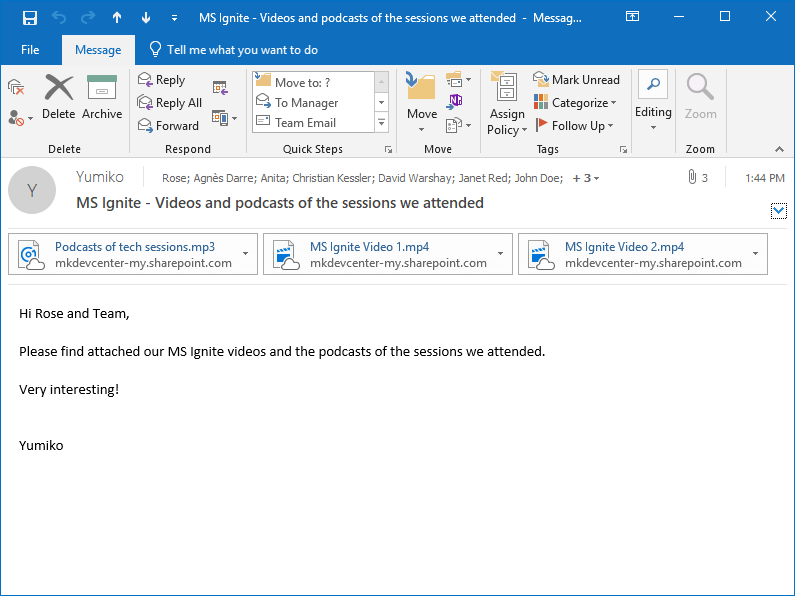Image resolution: width=795 pixels, height=596 pixels.
Task: Click the "Very interesting!" line in body
Action: pyautogui.click(x=69, y=390)
